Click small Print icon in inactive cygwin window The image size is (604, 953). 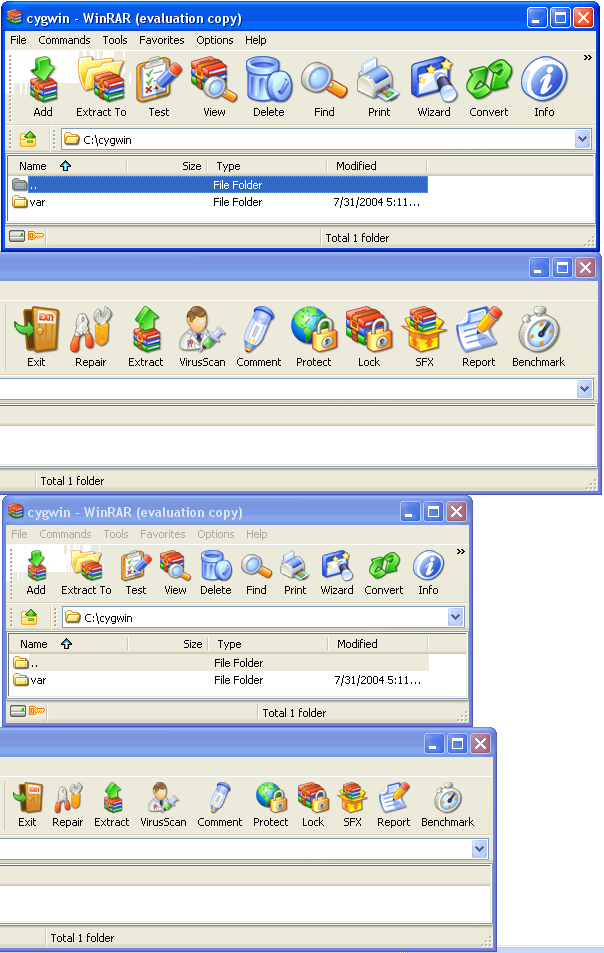(295, 566)
